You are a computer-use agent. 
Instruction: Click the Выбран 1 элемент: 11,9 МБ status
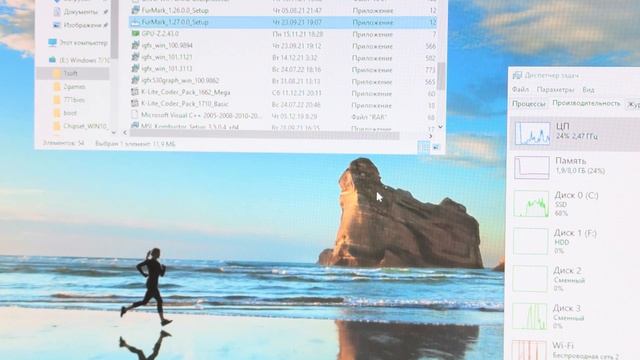[135, 144]
